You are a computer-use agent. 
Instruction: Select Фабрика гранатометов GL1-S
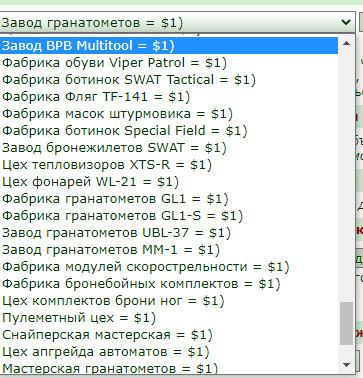[x=169, y=216]
